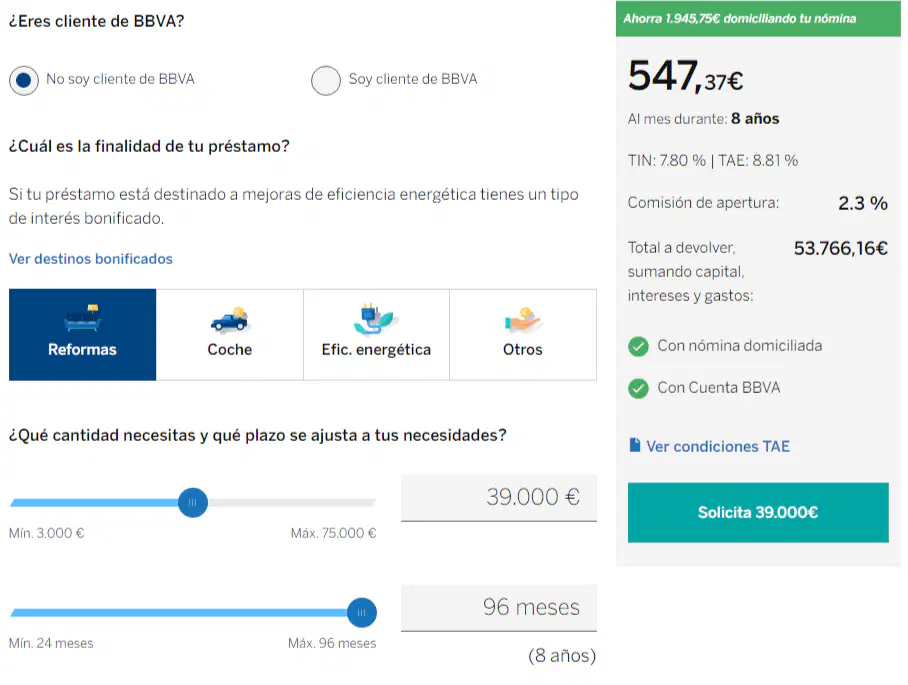
Task: Click green check icon for nómina domiciliada
Action: coord(638,346)
